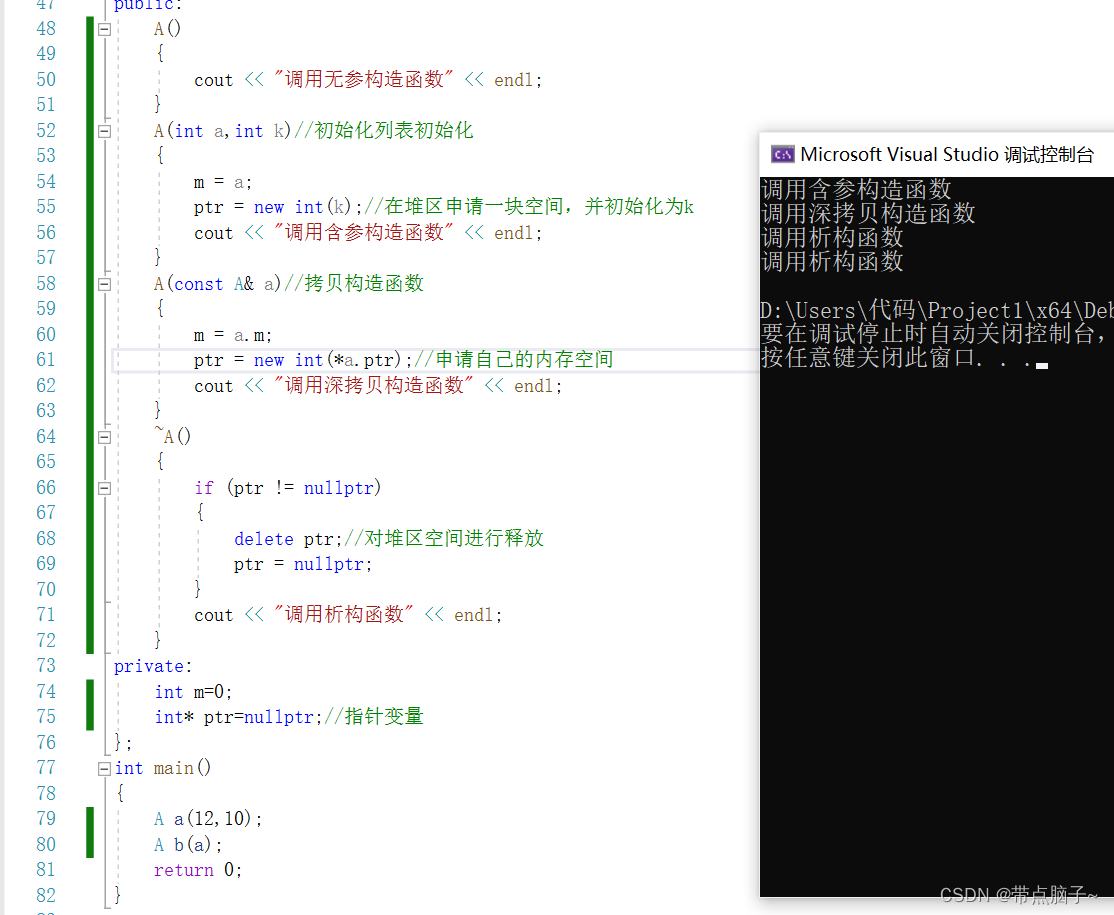Image resolution: width=1114 pixels, height=915 pixels.
Task: Collapse the int main() function fold
Action: (104, 769)
